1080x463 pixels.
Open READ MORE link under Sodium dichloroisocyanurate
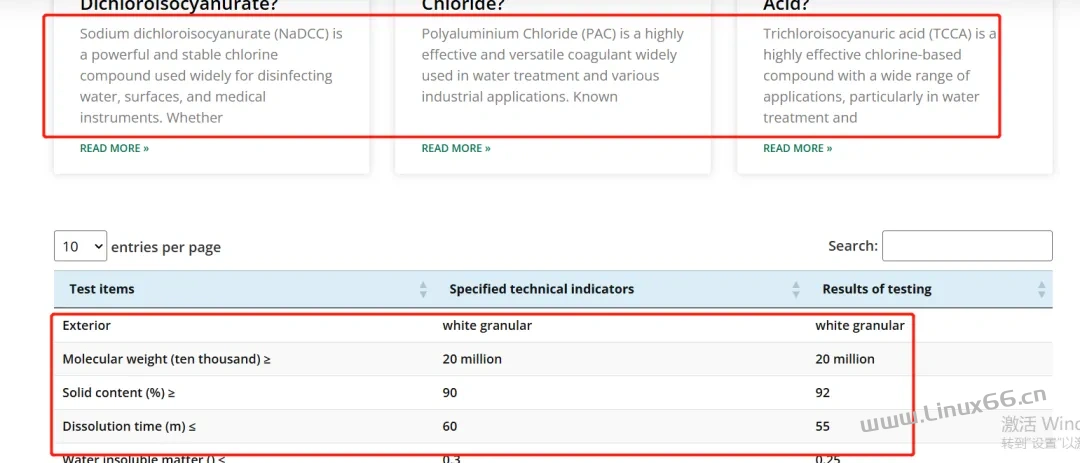pos(114,148)
